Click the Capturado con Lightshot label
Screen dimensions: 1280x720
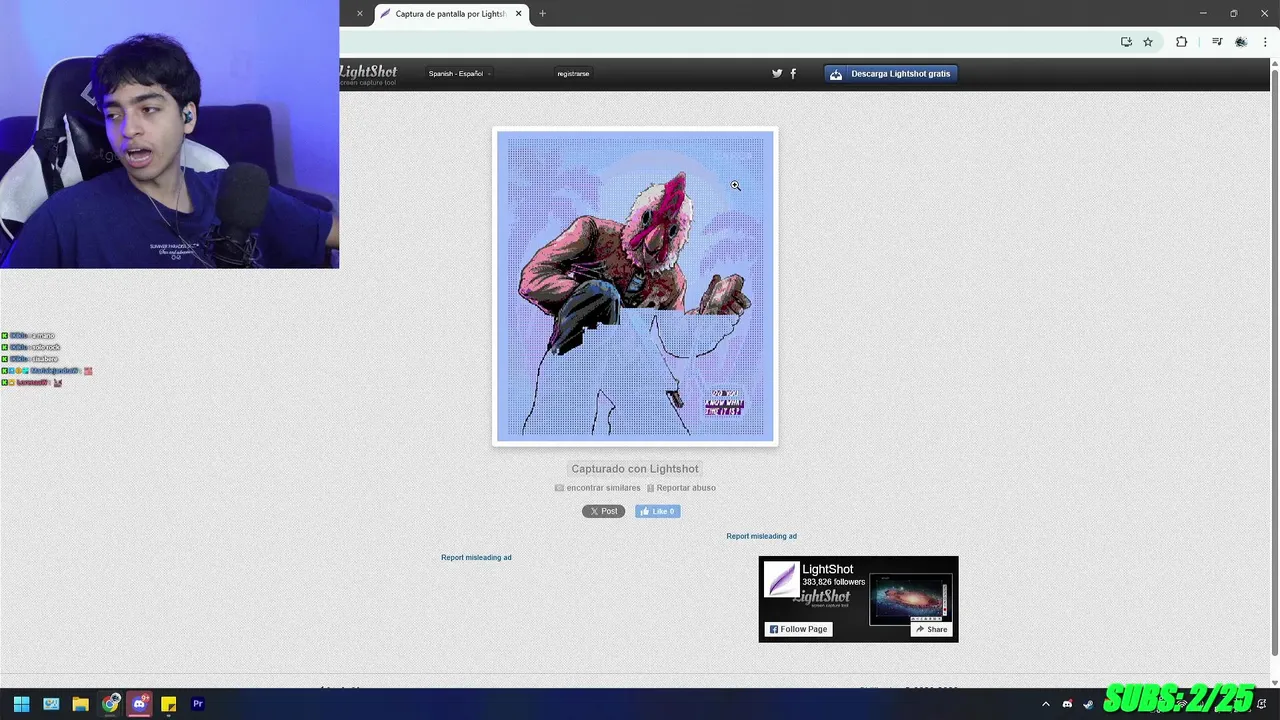(x=635, y=468)
